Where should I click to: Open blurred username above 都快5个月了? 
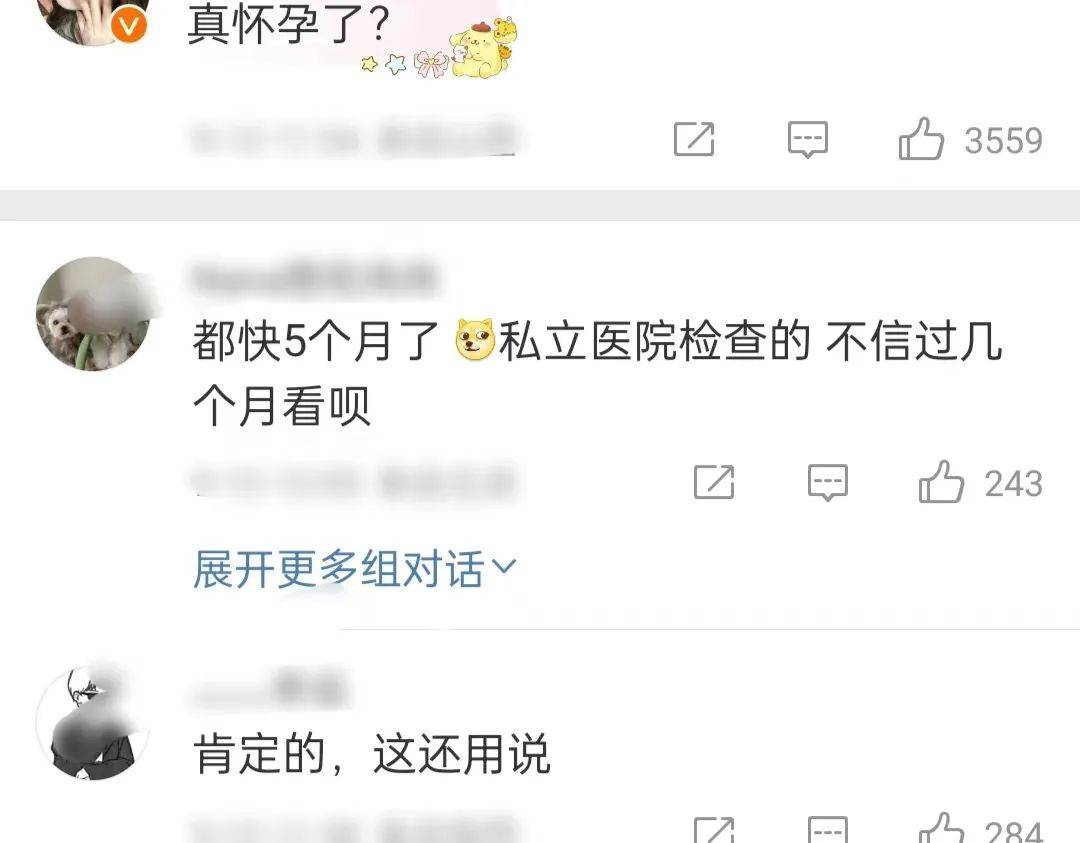click(x=314, y=278)
